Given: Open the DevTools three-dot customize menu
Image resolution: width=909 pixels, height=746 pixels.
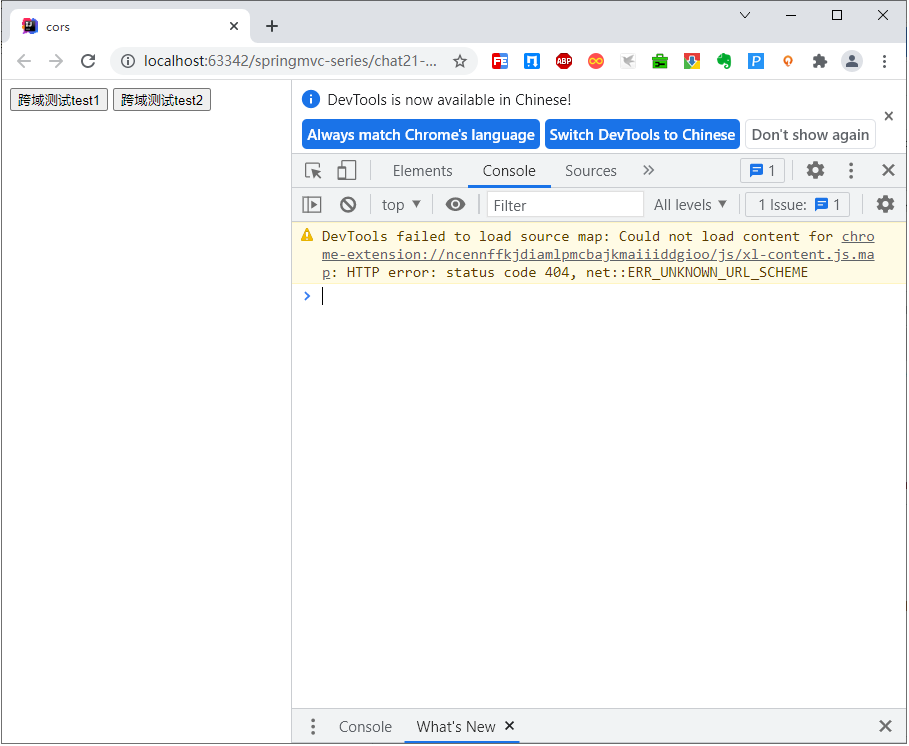Looking at the screenshot, I should point(851,171).
